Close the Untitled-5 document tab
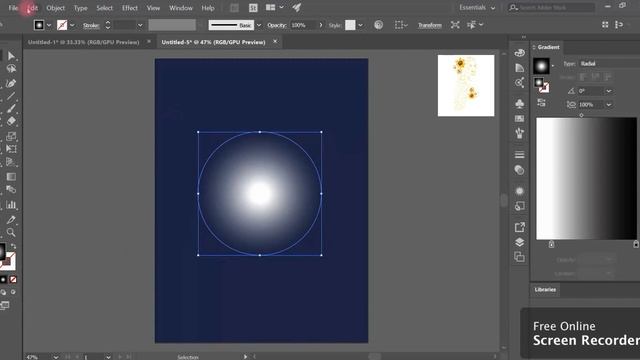The height and width of the screenshot is (360, 640). (x=275, y=42)
